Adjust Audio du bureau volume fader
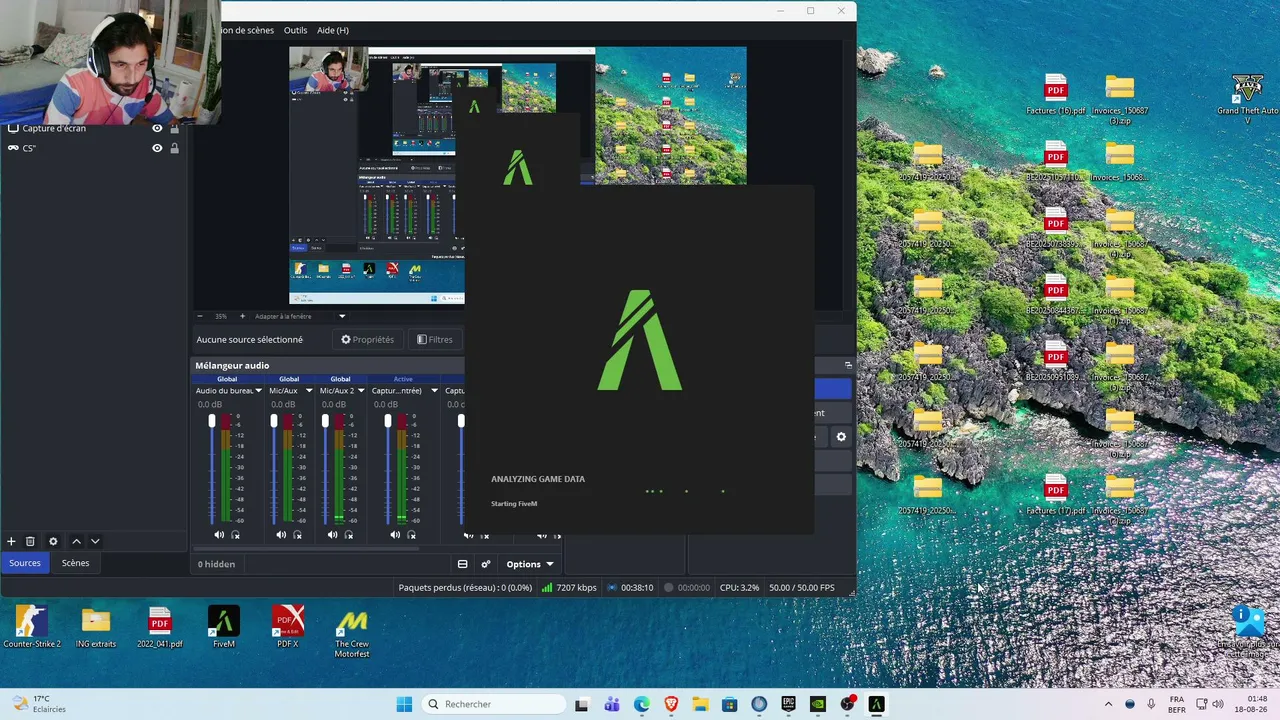This screenshot has width=1280, height=720. click(212, 421)
